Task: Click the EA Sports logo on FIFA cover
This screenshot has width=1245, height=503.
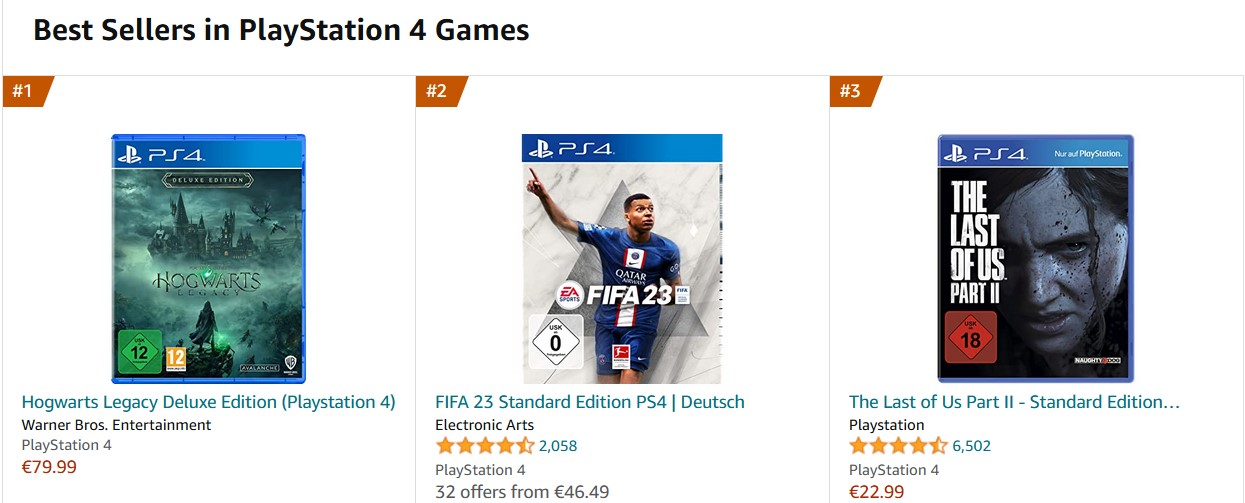Action: pos(569,295)
